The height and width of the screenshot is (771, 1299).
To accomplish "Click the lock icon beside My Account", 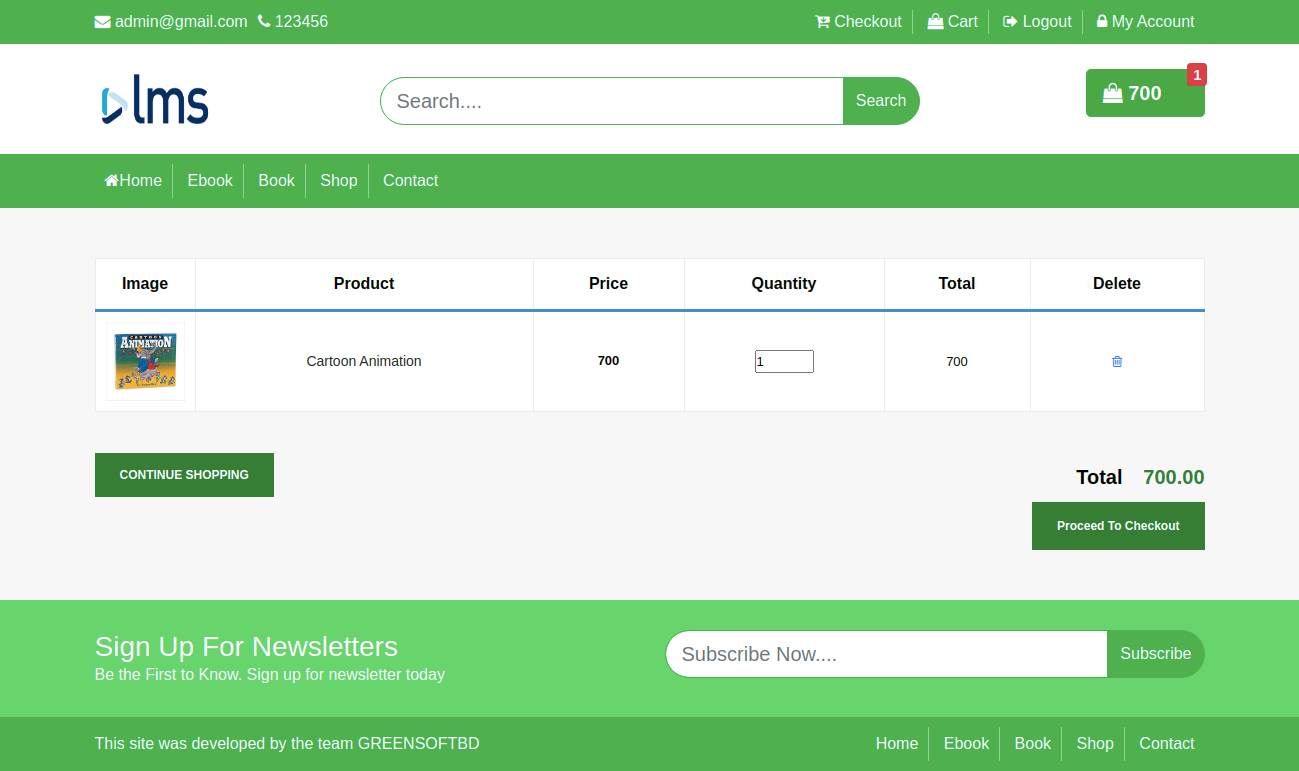I will click(x=1101, y=21).
